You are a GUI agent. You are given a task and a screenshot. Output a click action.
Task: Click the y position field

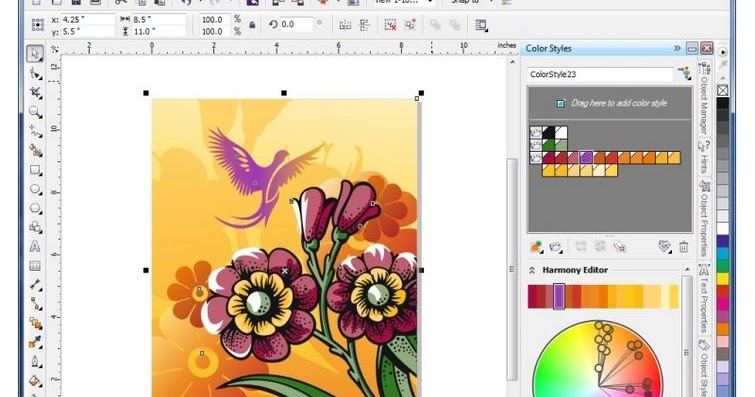coord(88,31)
